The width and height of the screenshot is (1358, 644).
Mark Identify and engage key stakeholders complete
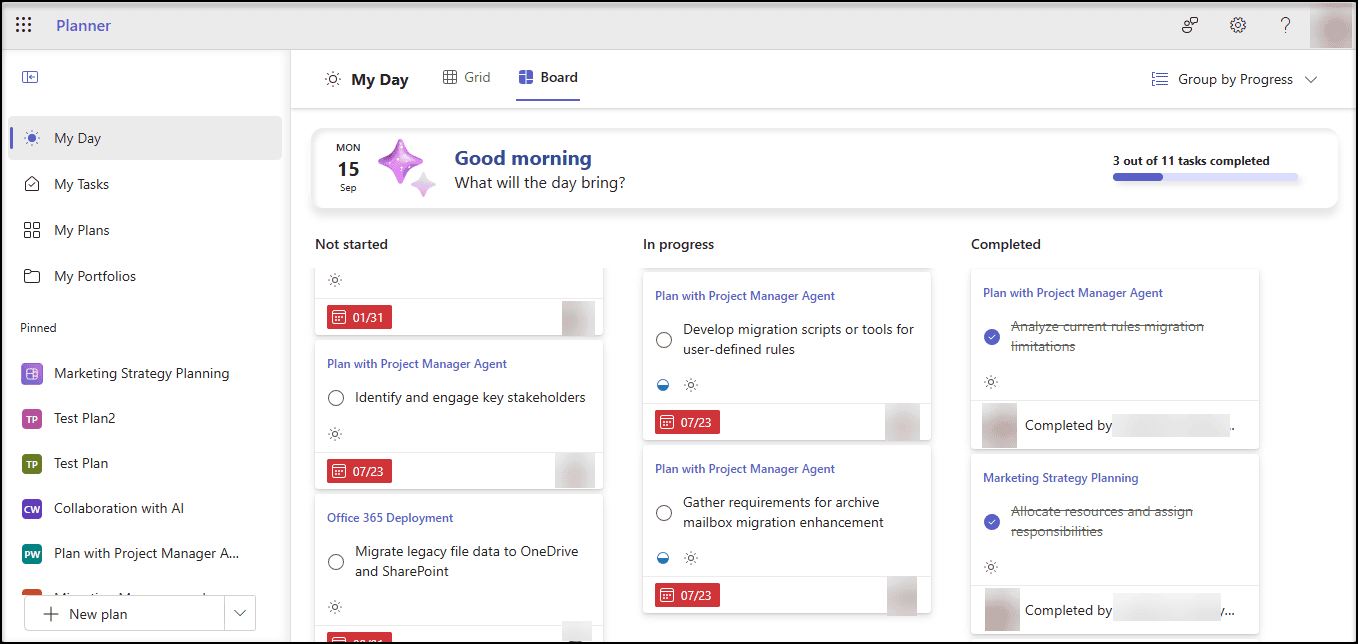coord(336,398)
